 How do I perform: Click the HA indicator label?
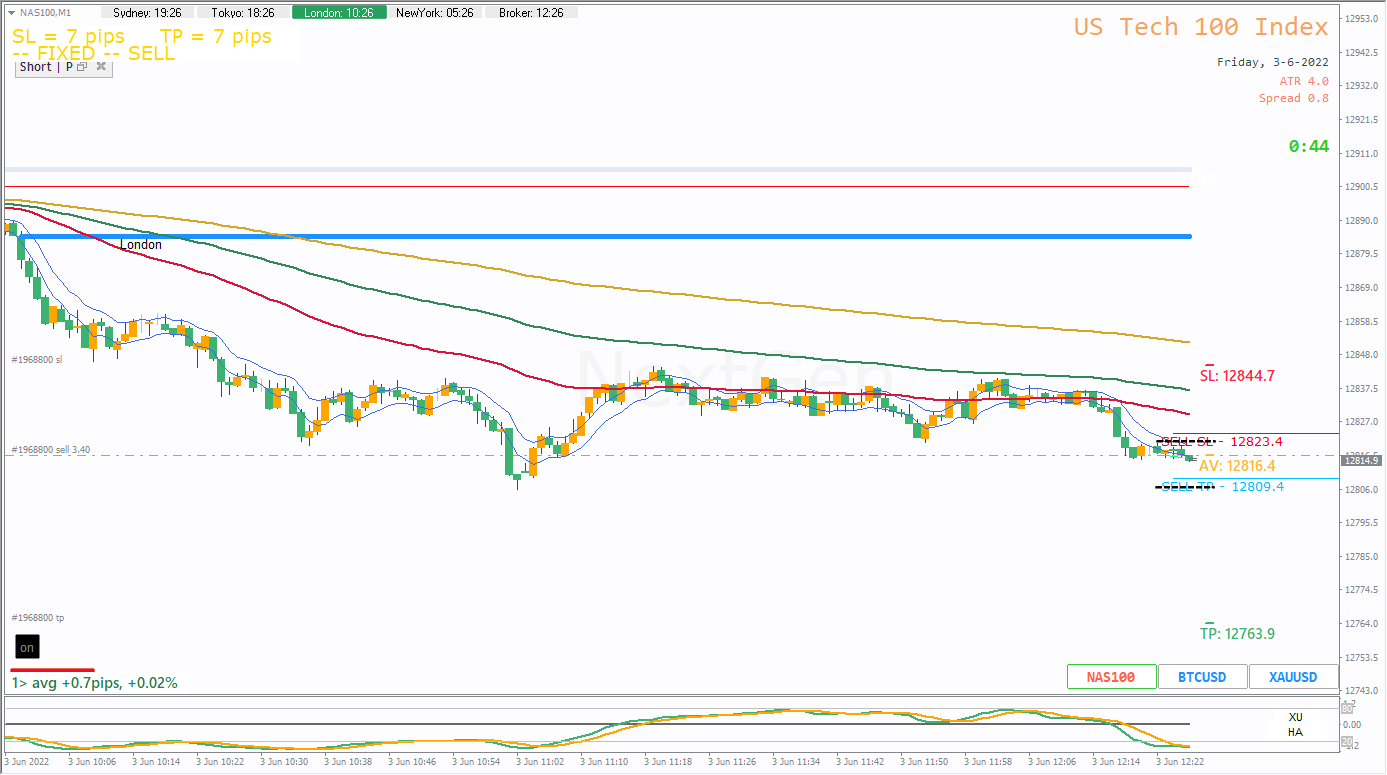point(1296,732)
